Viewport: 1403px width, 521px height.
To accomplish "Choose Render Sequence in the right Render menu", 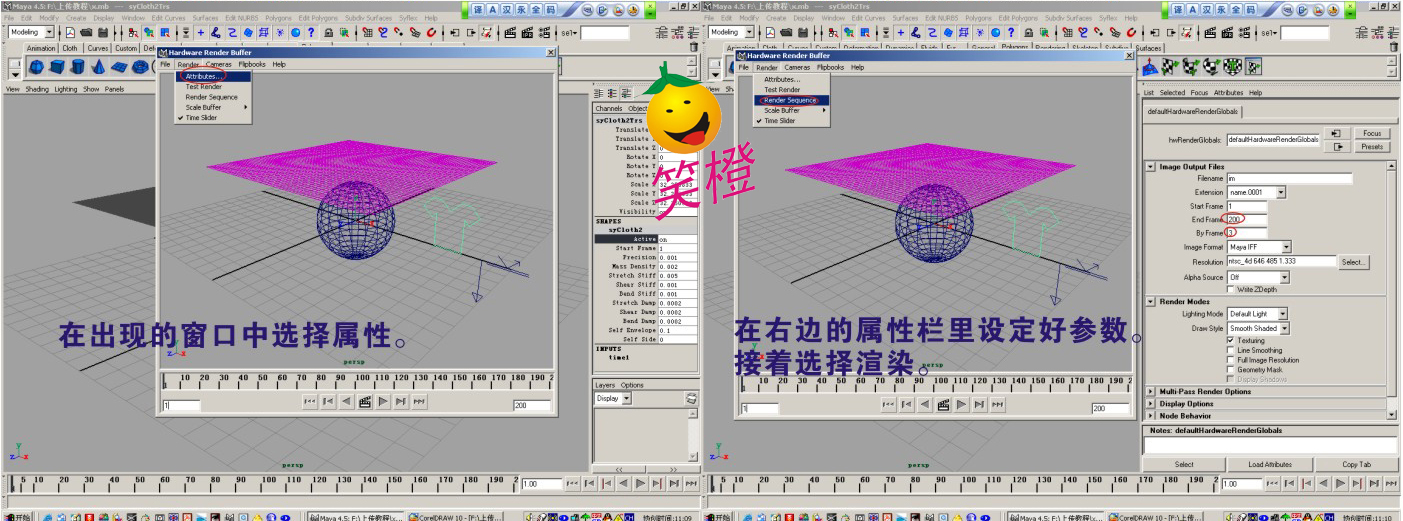I will click(x=792, y=100).
